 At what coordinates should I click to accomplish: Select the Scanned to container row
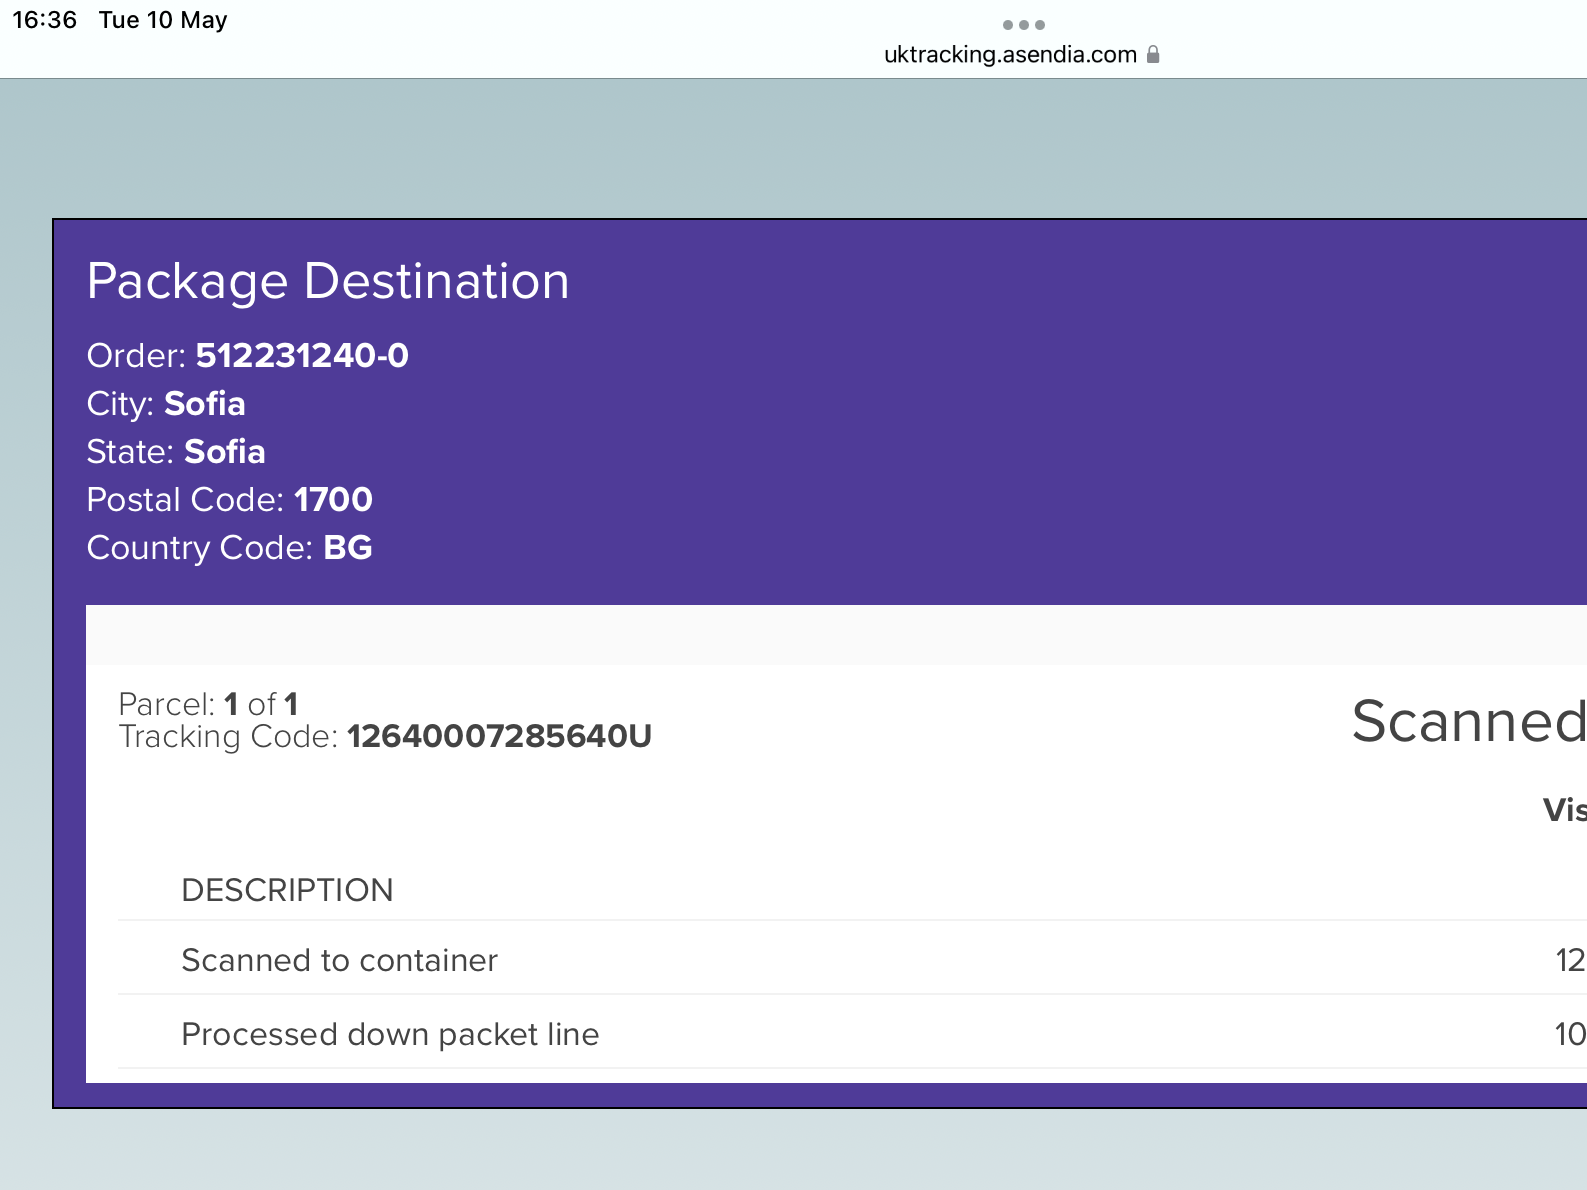[339, 960]
